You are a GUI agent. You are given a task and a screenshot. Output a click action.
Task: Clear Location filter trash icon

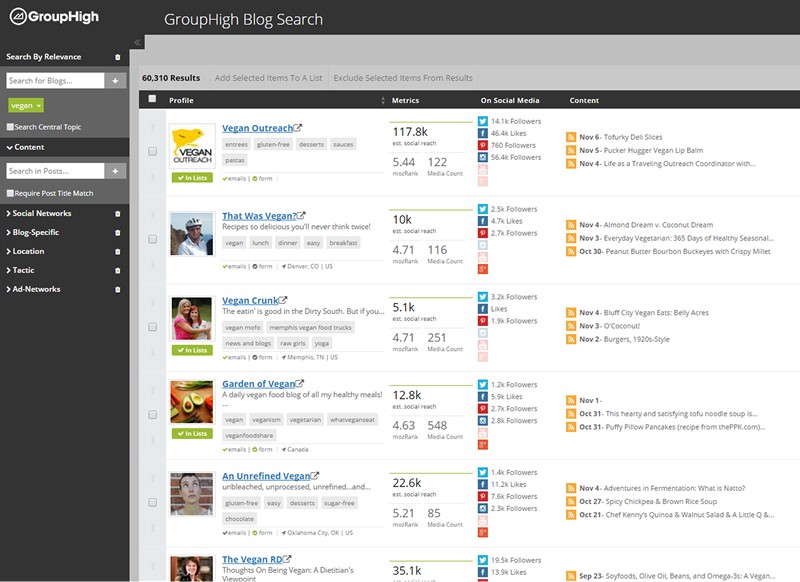pos(118,251)
